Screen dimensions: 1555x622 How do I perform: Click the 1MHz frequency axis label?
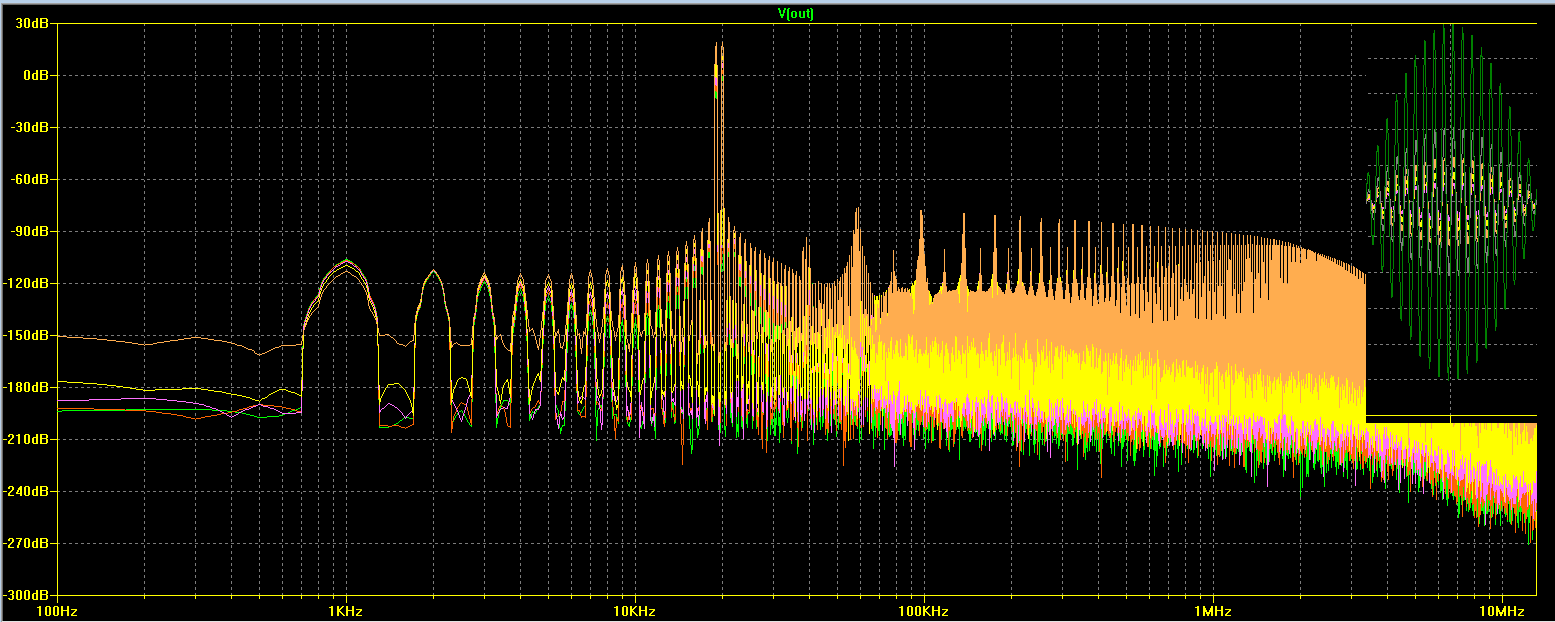click(x=1212, y=611)
